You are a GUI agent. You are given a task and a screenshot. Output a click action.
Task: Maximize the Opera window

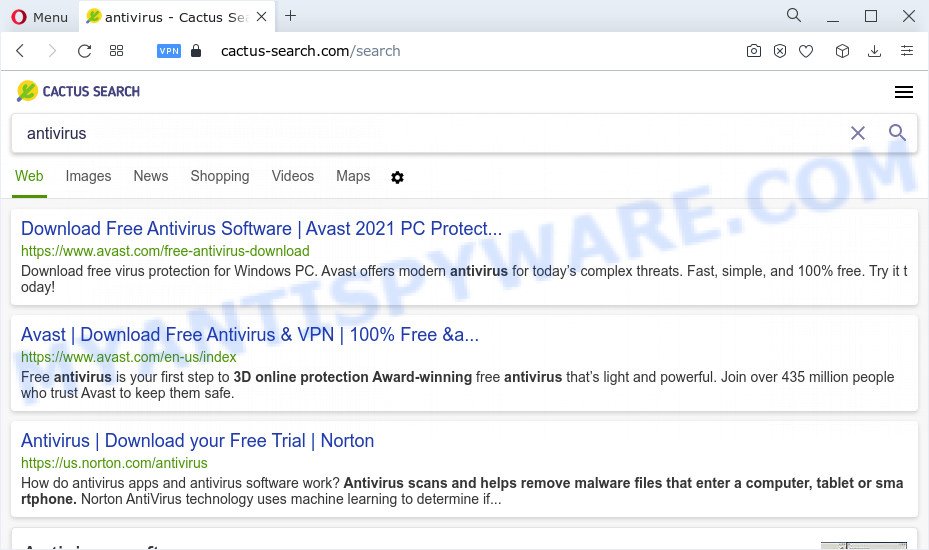click(871, 16)
